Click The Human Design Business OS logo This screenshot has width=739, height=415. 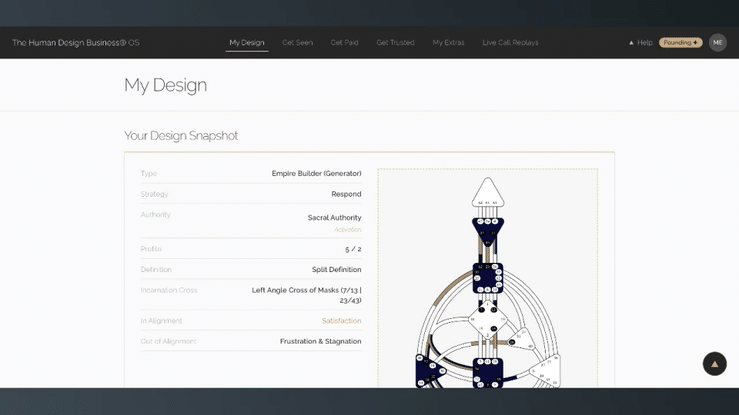click(x=75, y=42)
